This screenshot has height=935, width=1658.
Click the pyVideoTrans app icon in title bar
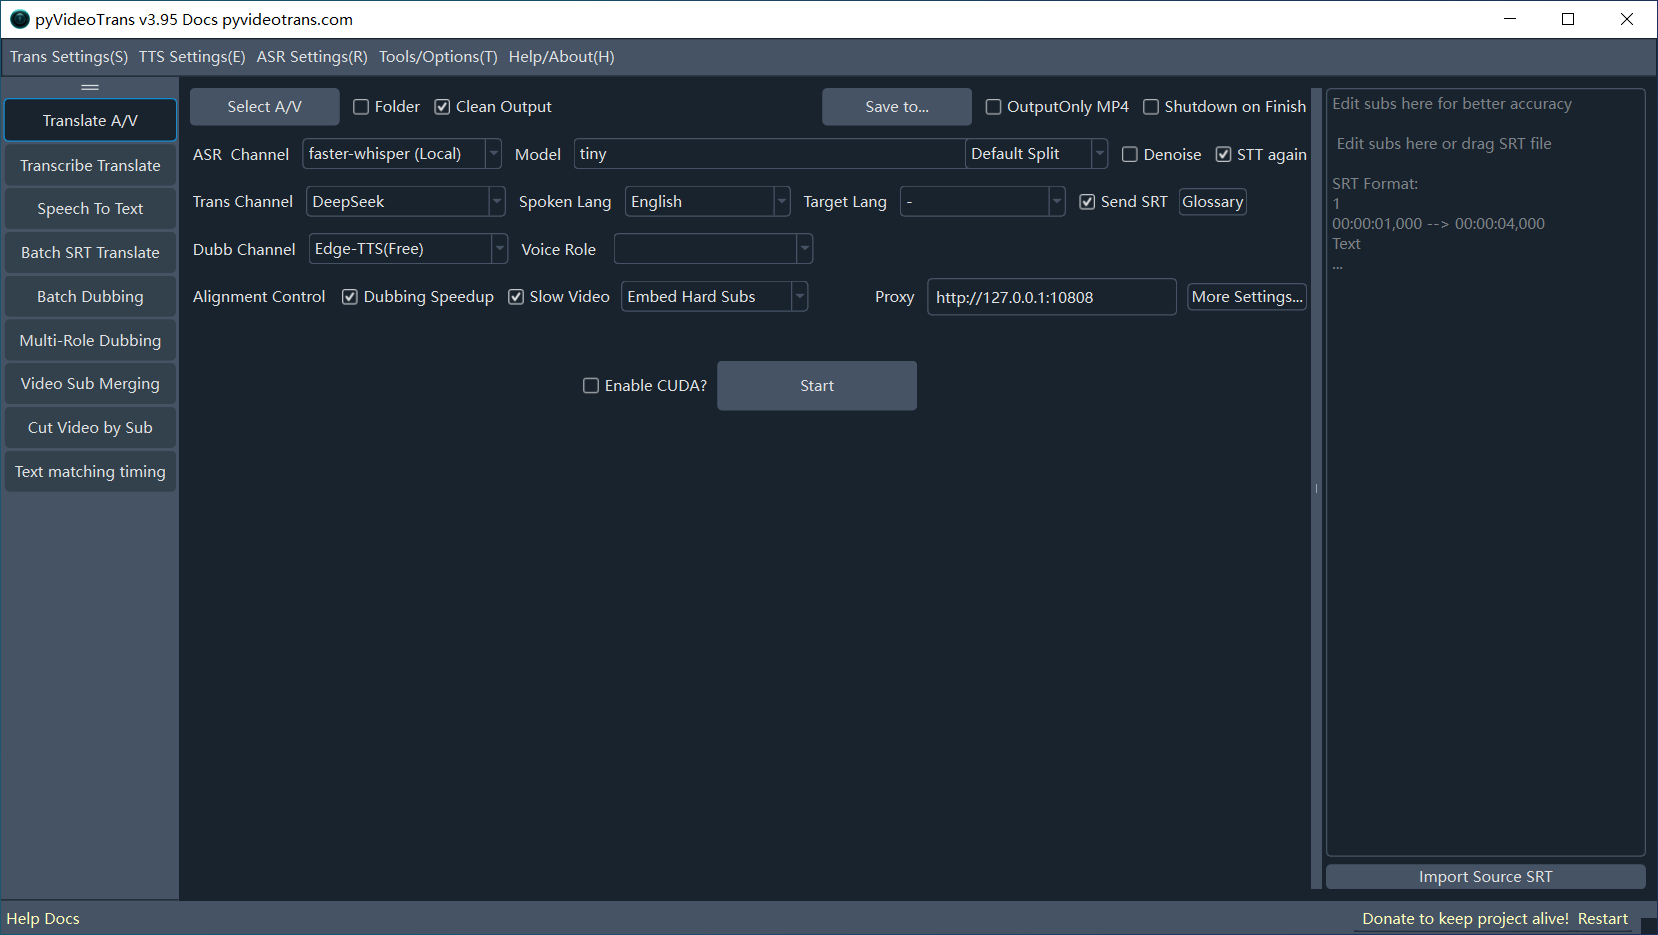pyautogui.click(x=19, y=19)
